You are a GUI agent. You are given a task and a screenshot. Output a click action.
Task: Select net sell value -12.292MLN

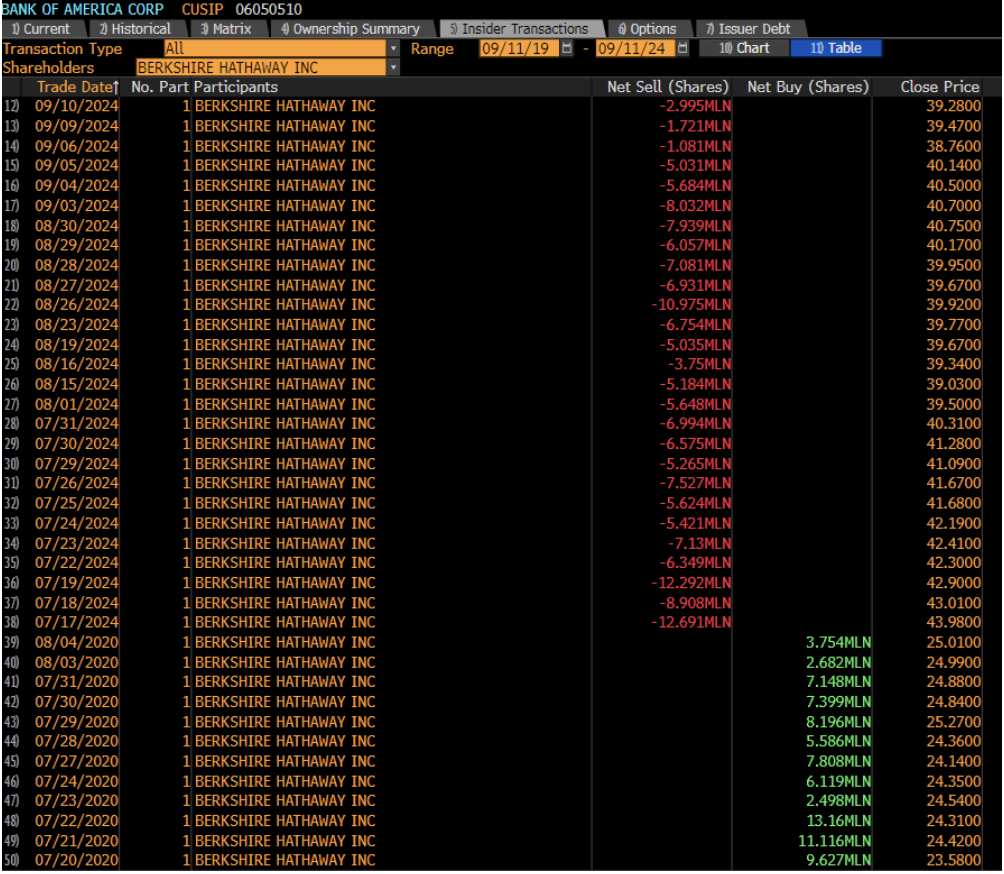pos(692,583)
